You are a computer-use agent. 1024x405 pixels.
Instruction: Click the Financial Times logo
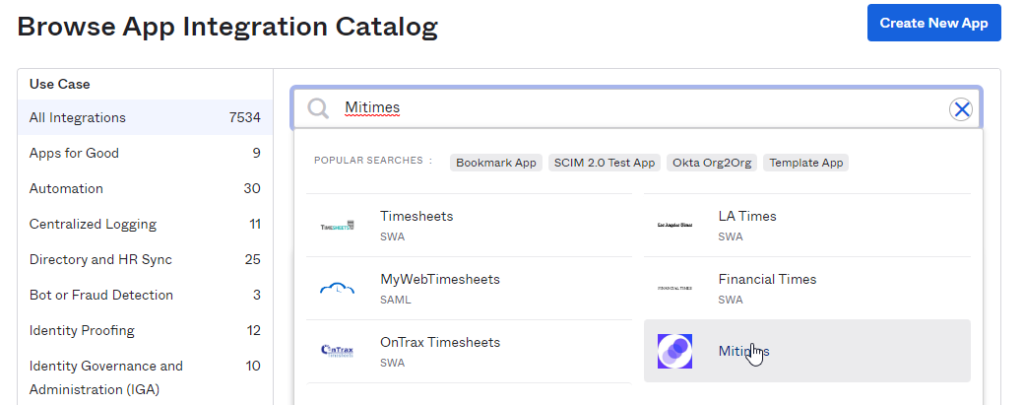pos(675,288)
